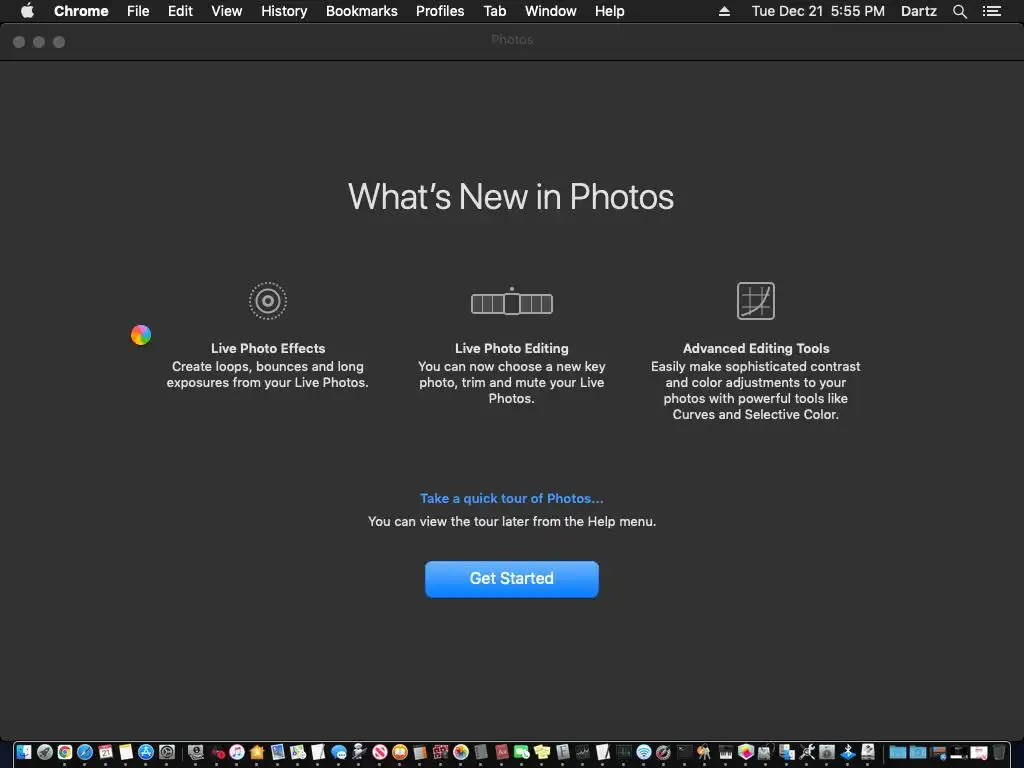Open the View menu
The image size is (1024, 768).
point(227,11)
